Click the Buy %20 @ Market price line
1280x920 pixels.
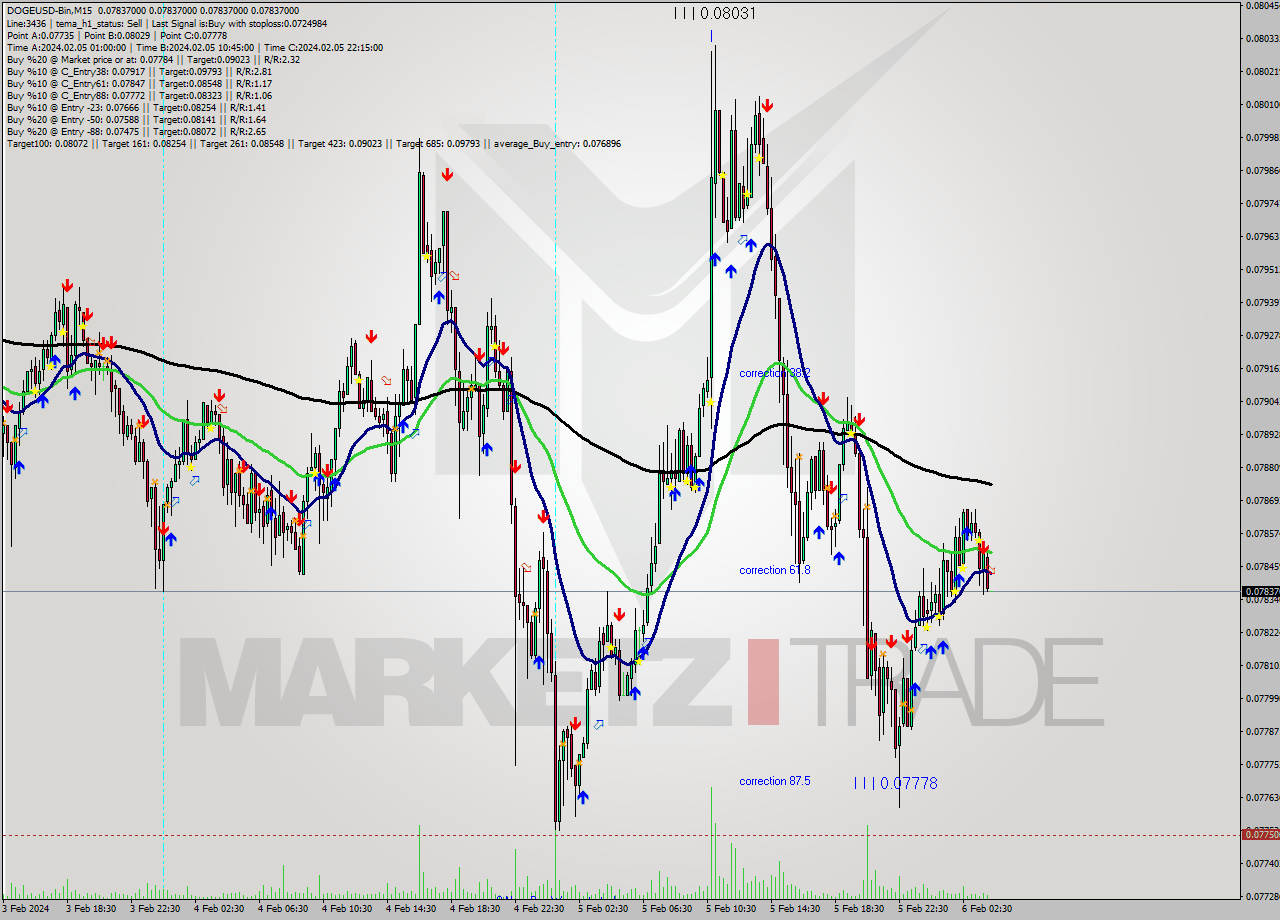tap(153, 59)
